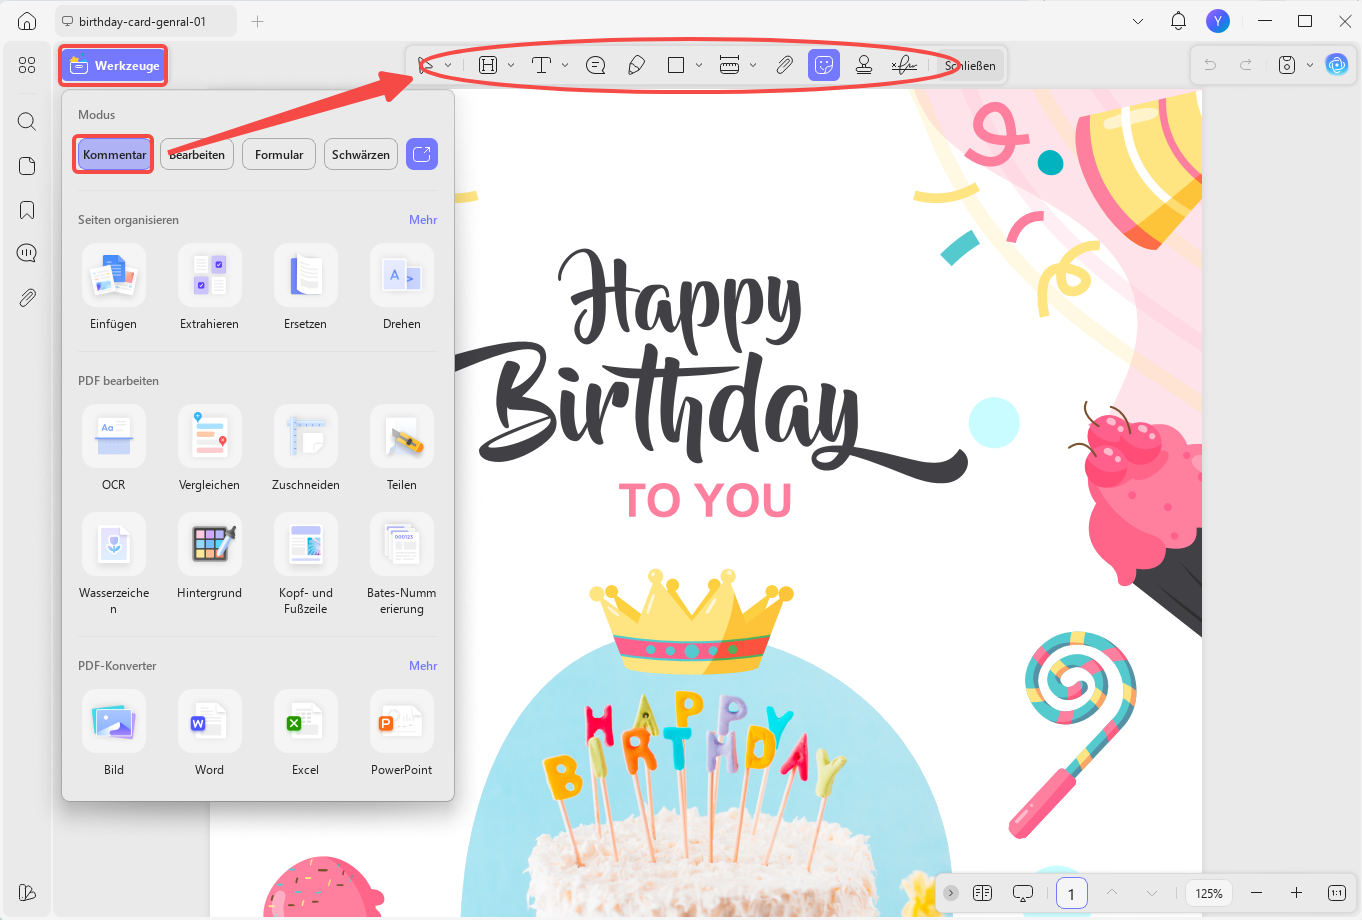Open the attachments sidebar paperclip

point(27,297)
